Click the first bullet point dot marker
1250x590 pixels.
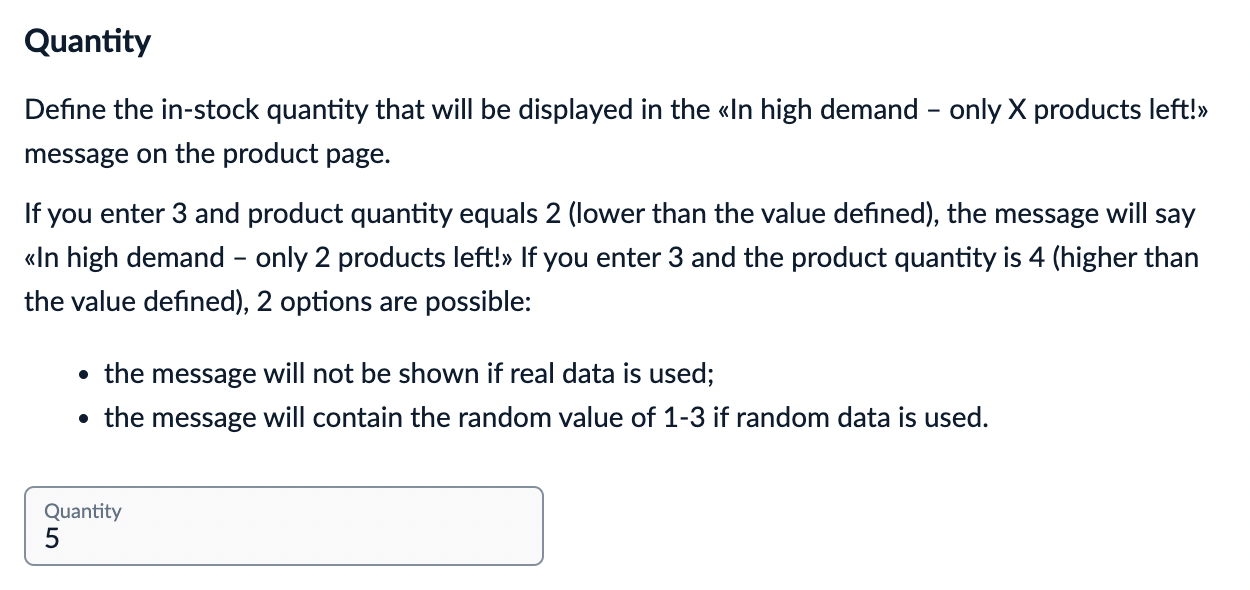(83, 375)
